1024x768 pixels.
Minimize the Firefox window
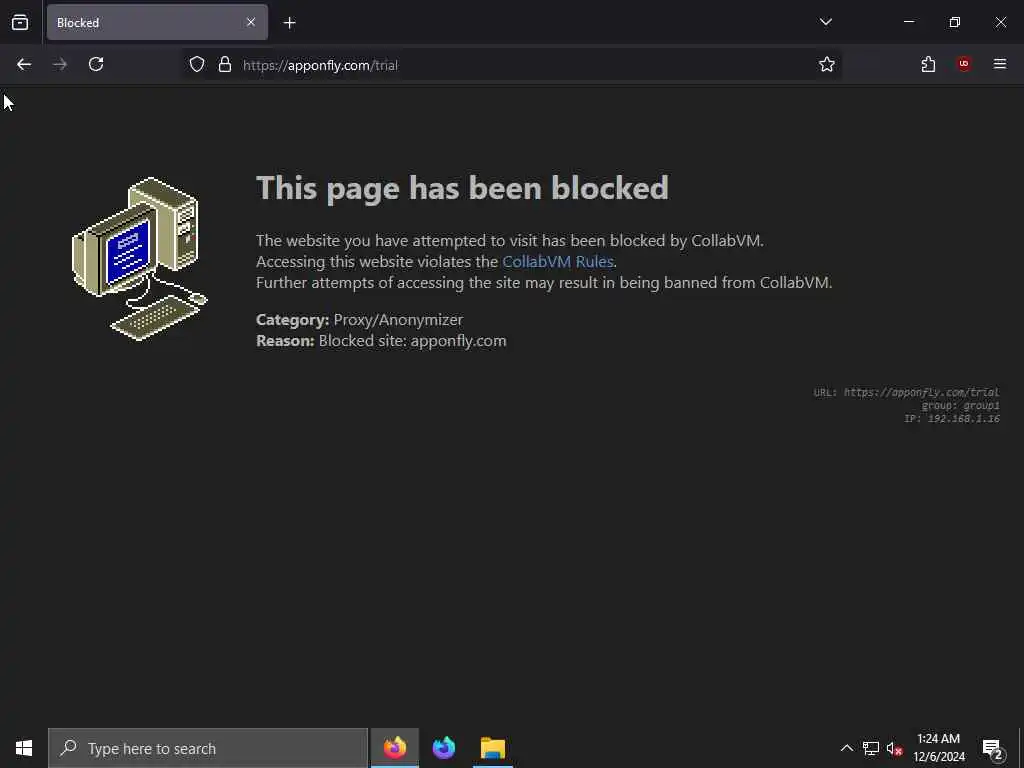(x=908, y=22)
